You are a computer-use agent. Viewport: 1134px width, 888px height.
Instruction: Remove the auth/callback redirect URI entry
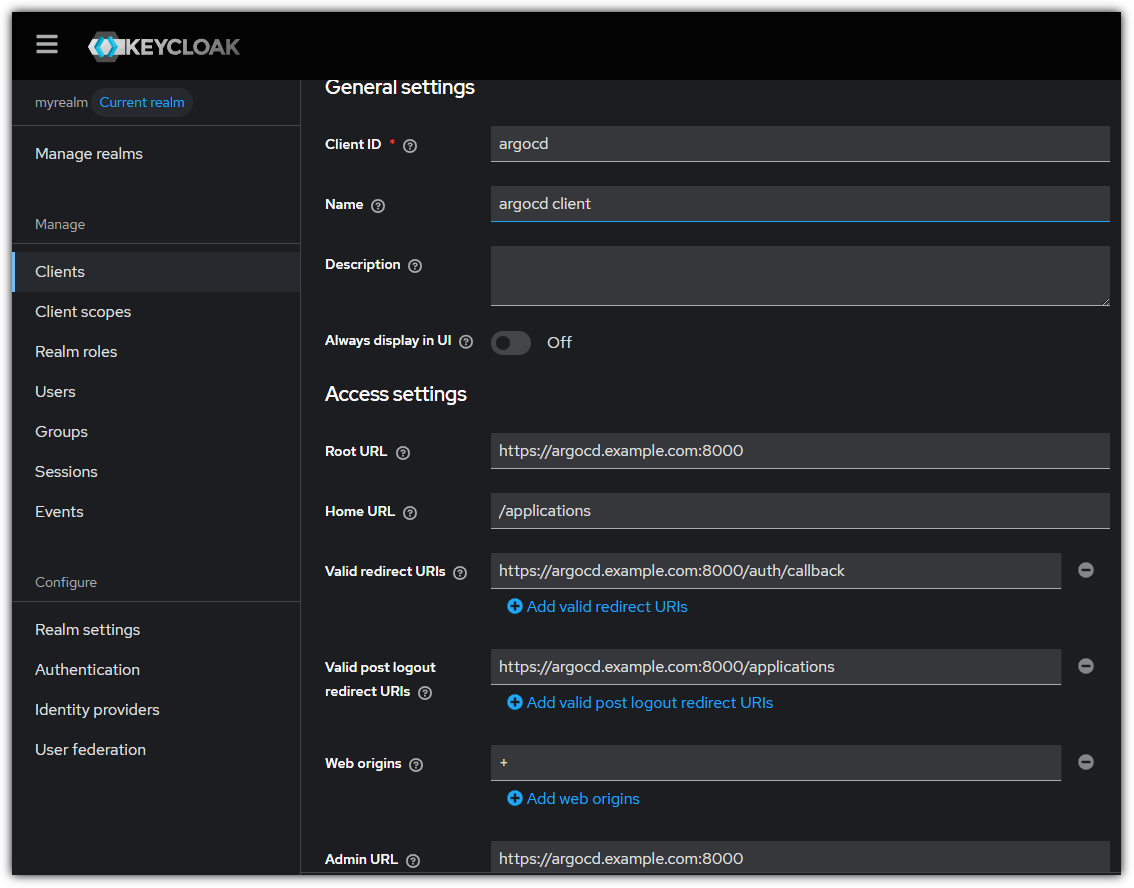[x=1086, y=570]
